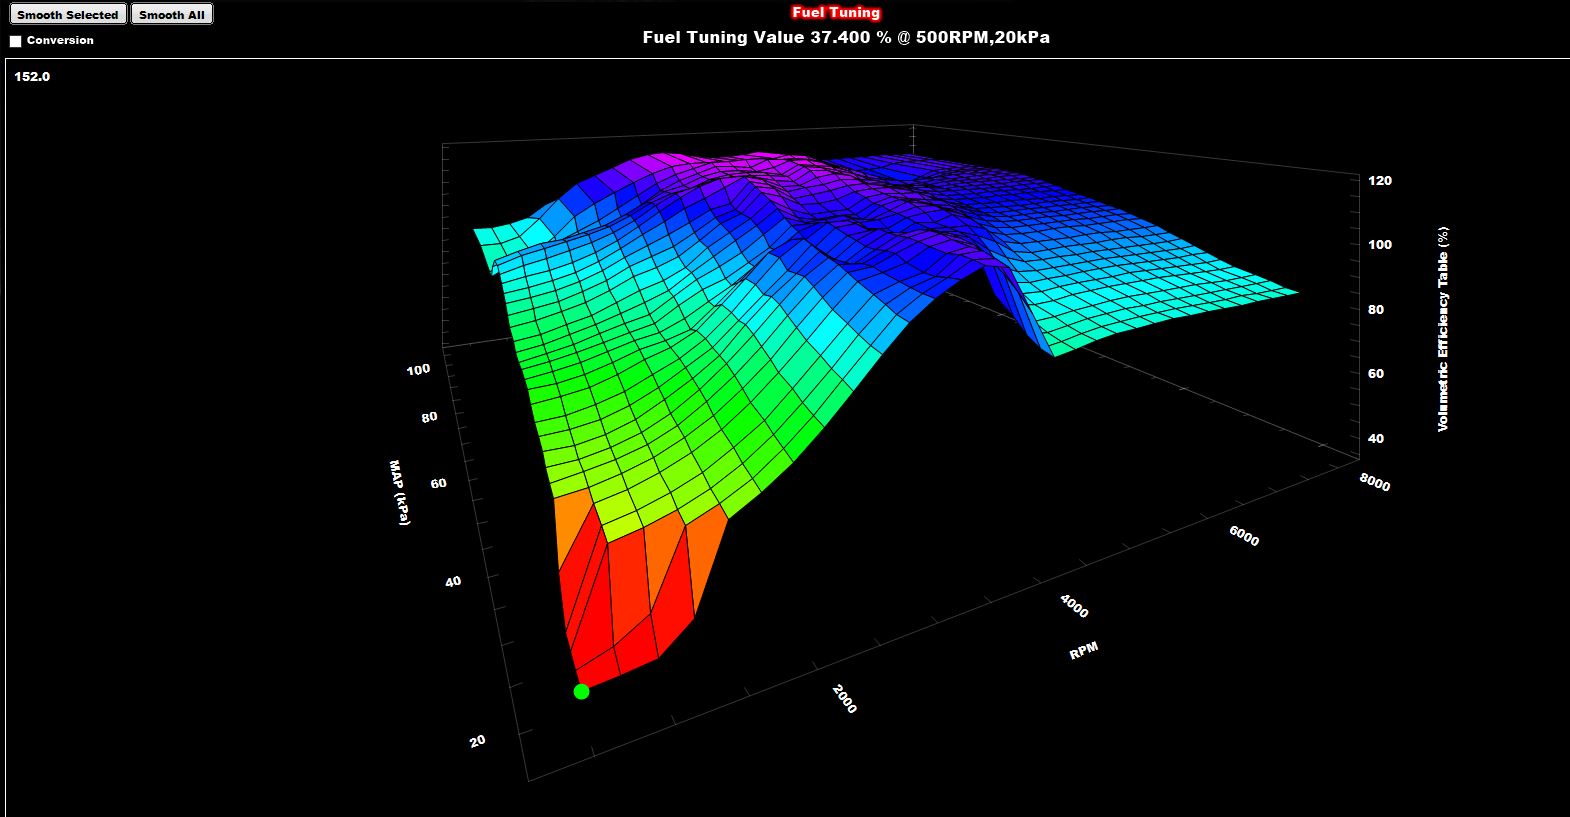1570x817 pixels.
Task: Click the Fuel Tuning title label
Action: [836, 12]
